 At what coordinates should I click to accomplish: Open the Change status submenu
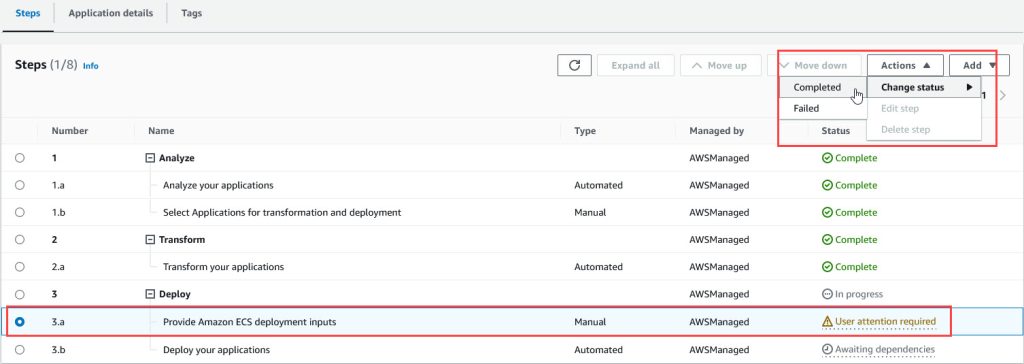point(924,88)
